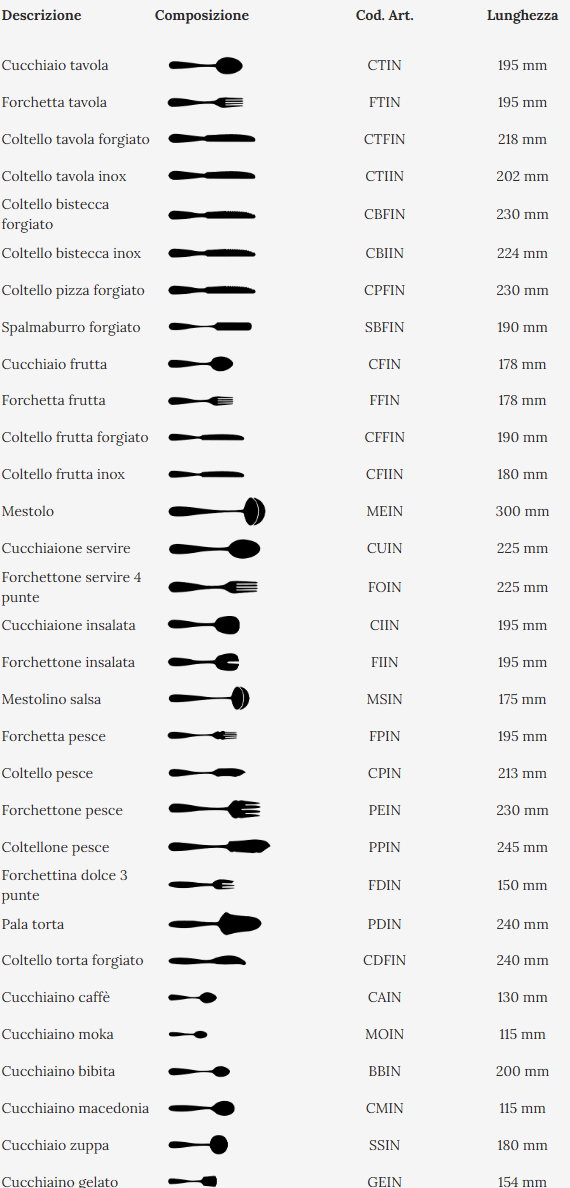Screen dimensions: 570x1188
Task: Click the Cucchiaio tavola spoon silhouette
Action: [205, 66]
